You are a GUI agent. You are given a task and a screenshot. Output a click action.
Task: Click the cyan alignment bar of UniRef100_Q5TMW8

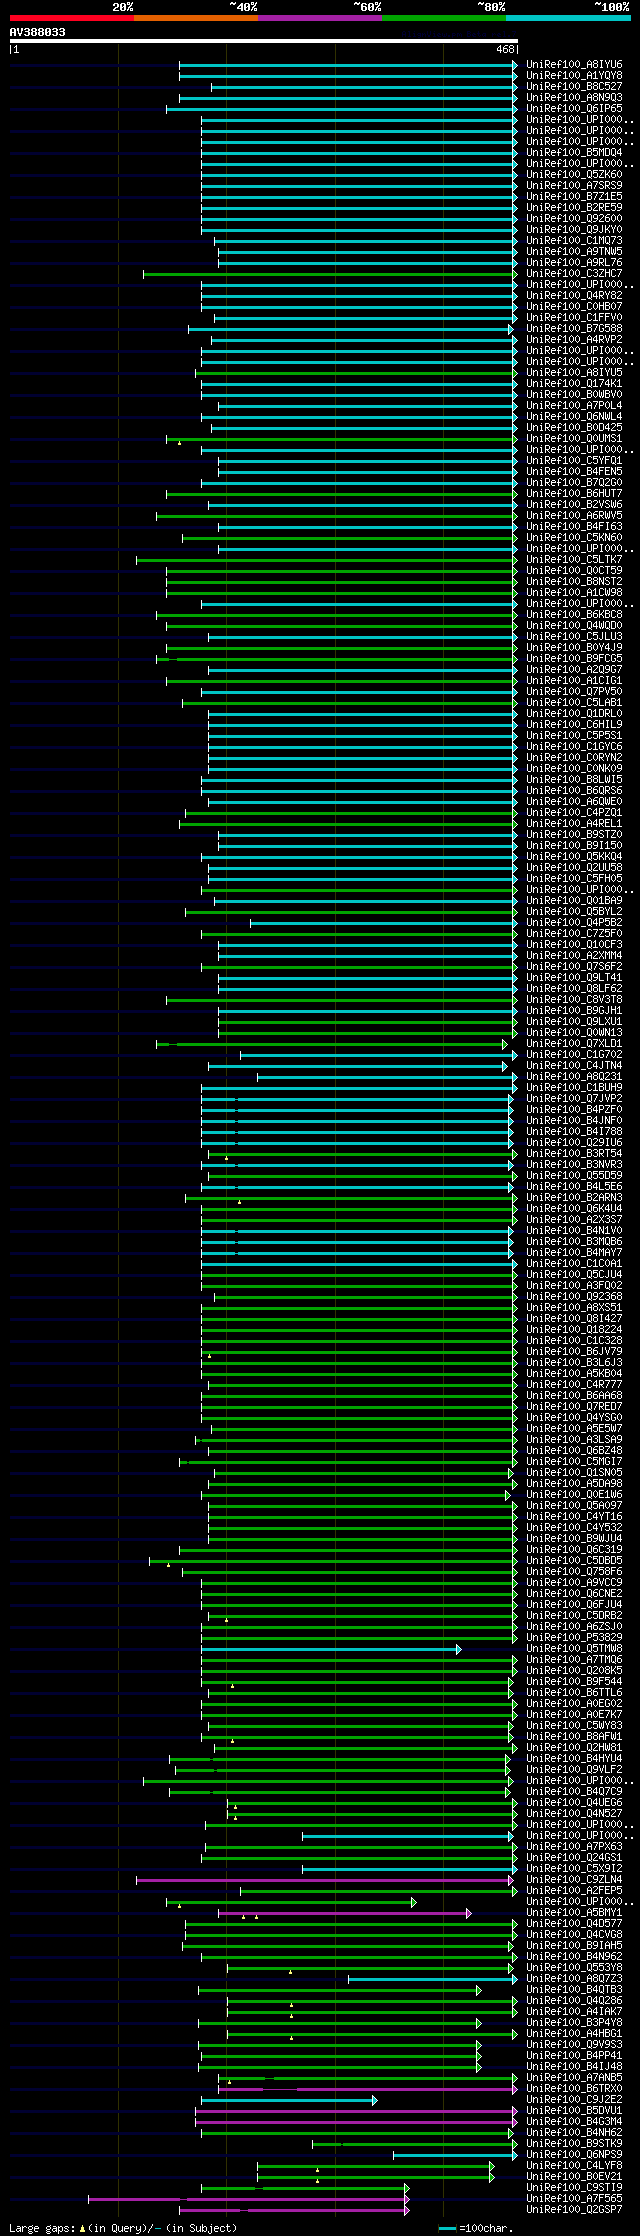click(331, 1649)
